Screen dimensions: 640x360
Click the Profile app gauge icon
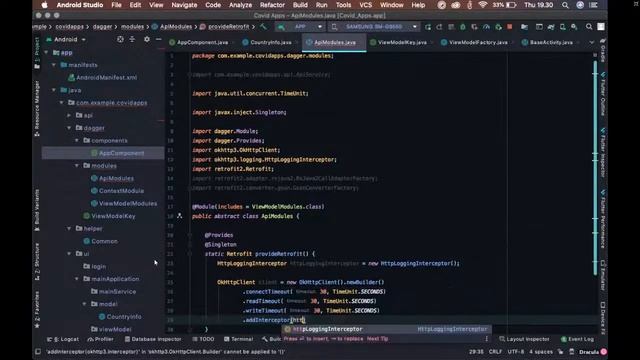click(x=486, y=27)
